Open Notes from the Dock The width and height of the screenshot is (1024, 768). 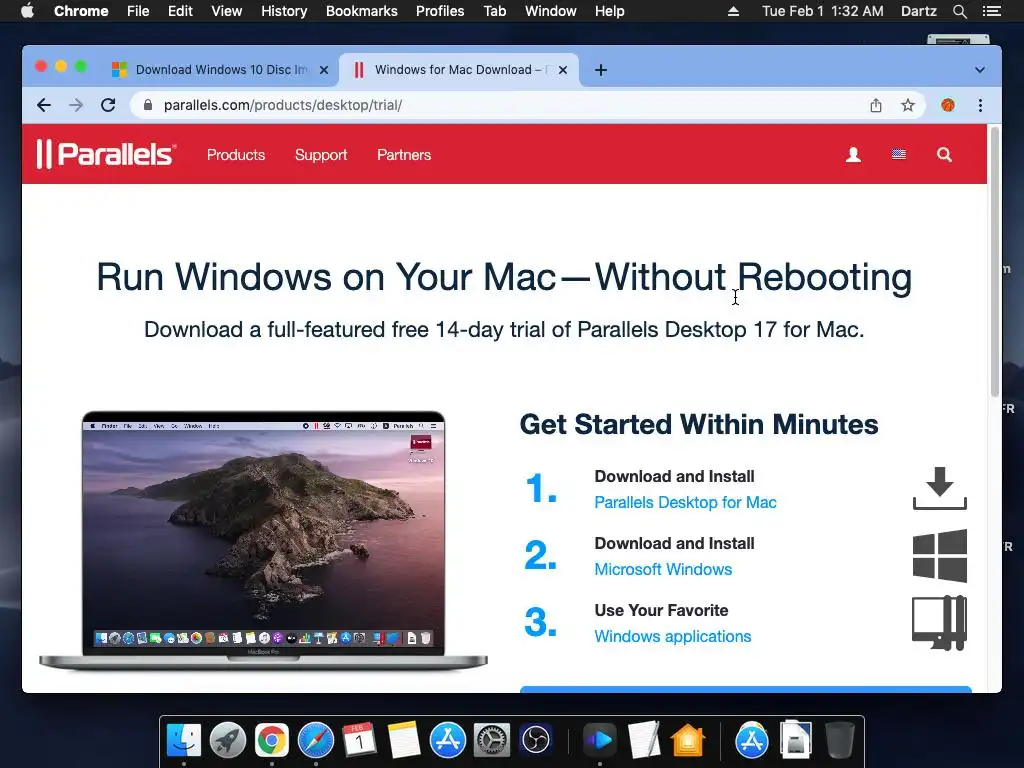404,741
